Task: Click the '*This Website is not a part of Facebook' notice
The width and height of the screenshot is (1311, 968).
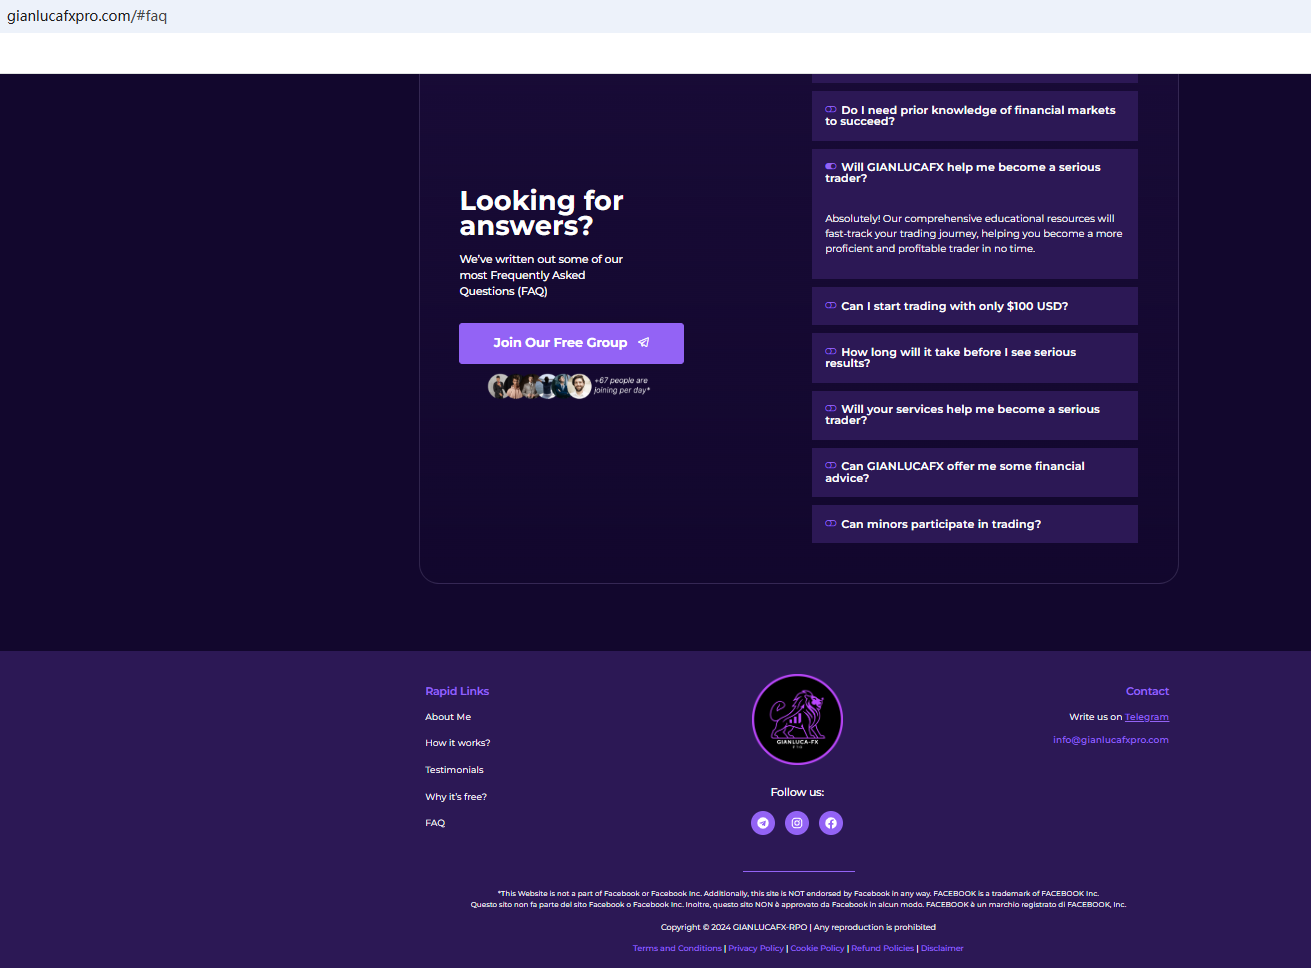Action: click(798, 894)
